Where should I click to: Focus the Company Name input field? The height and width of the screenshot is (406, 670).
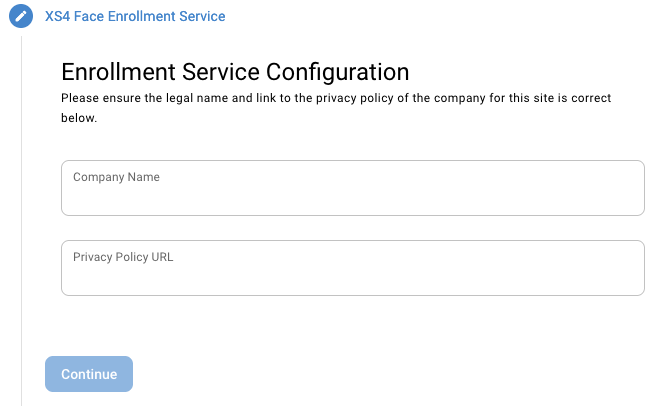[x=353, y=188]
